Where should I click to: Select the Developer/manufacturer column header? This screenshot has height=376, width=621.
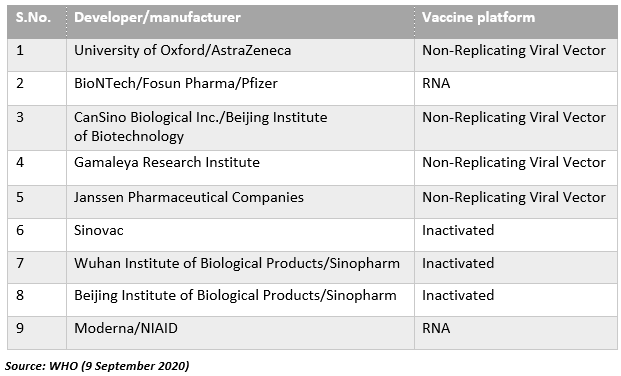pyautogui.click(x=157, y=17)
